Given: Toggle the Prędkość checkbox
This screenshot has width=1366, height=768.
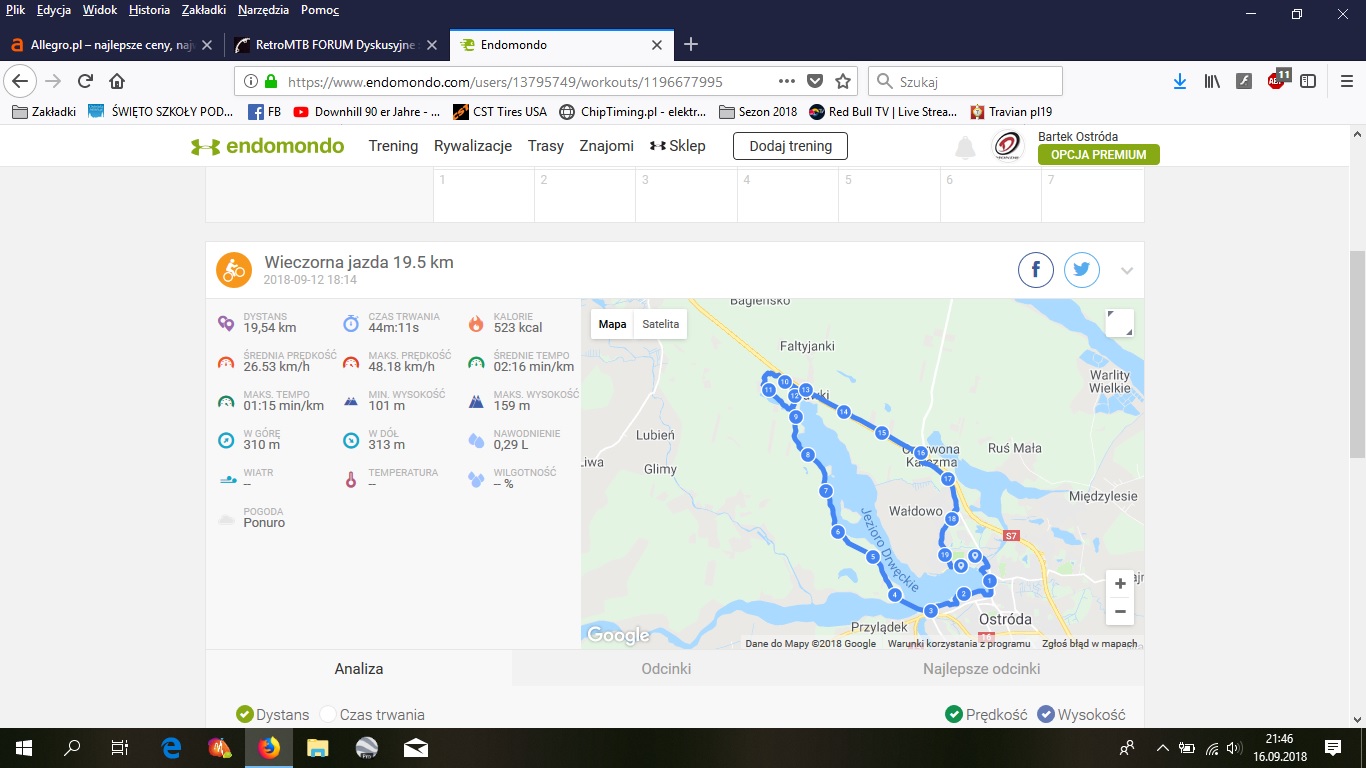Looking at the screenshot, I should (x=954, y=714).
